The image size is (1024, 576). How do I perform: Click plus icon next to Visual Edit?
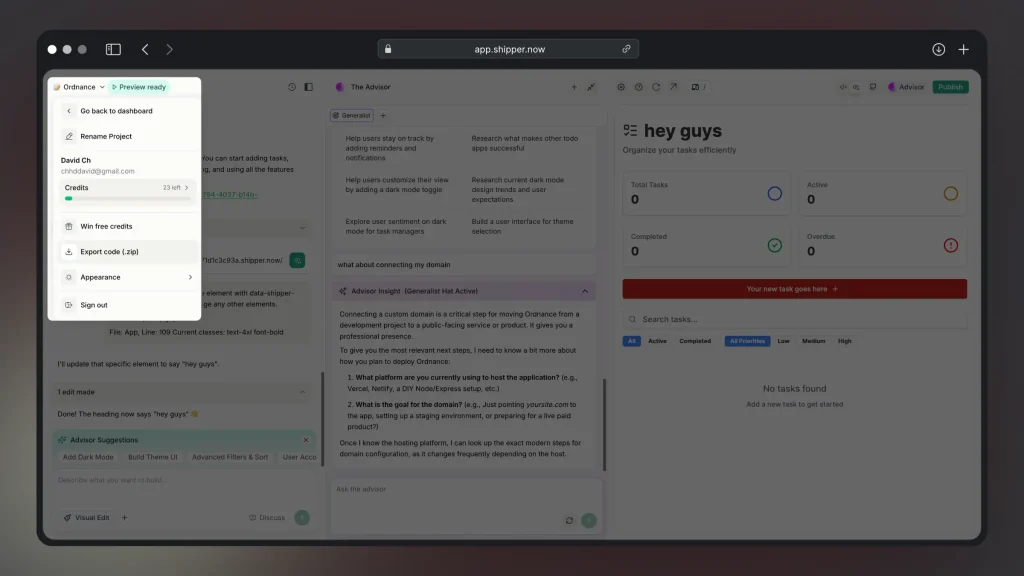coord(125,518)
